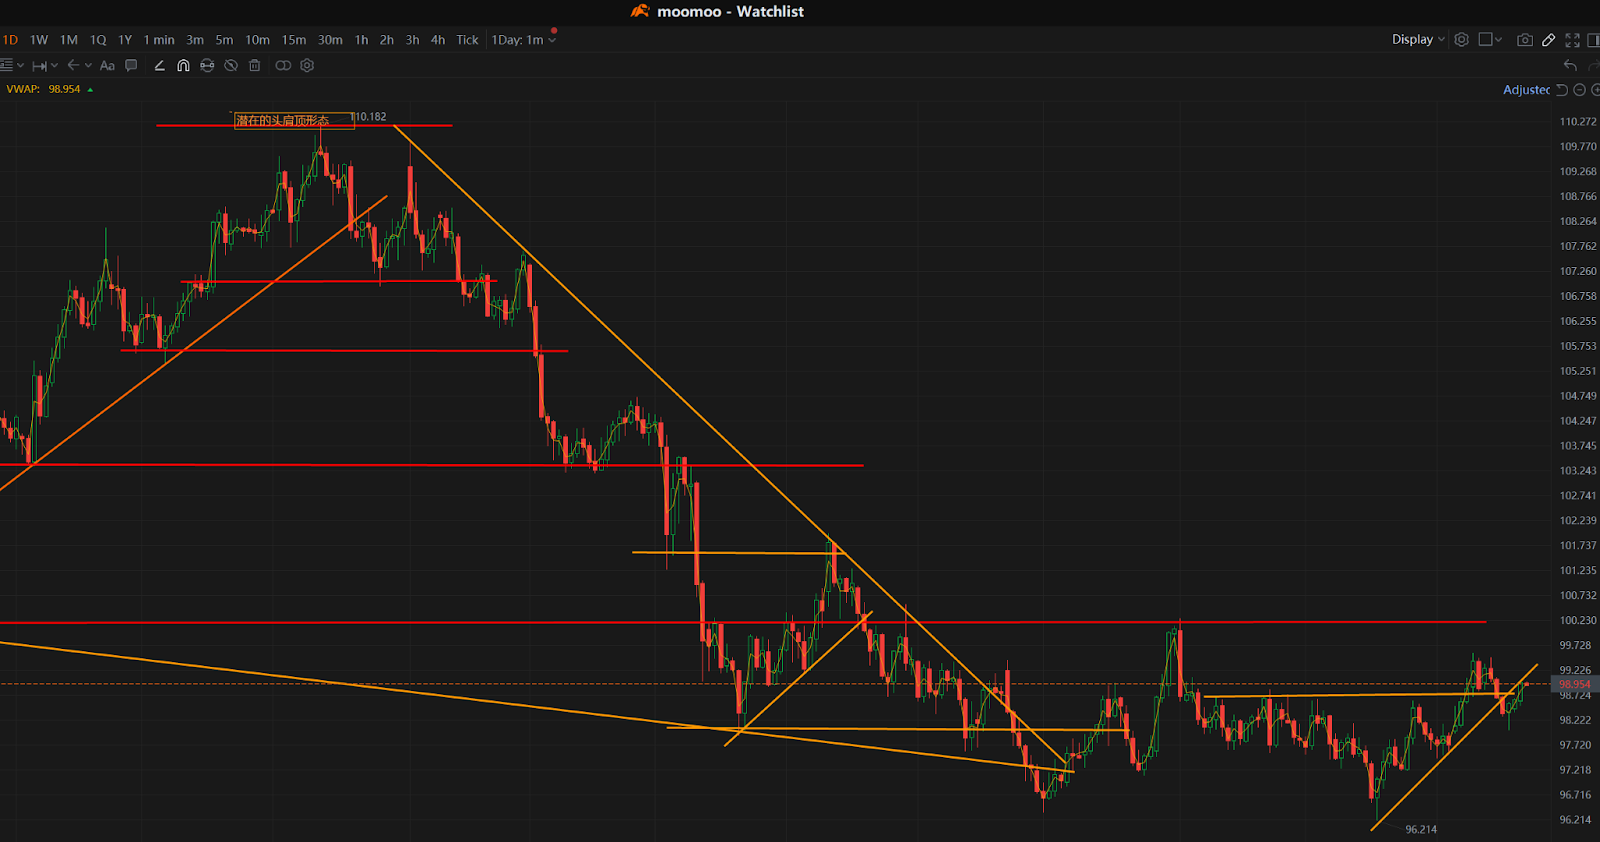Zoom in chart with plus icon
Screen dimensions: 1600x842
tap(1596, 90)
